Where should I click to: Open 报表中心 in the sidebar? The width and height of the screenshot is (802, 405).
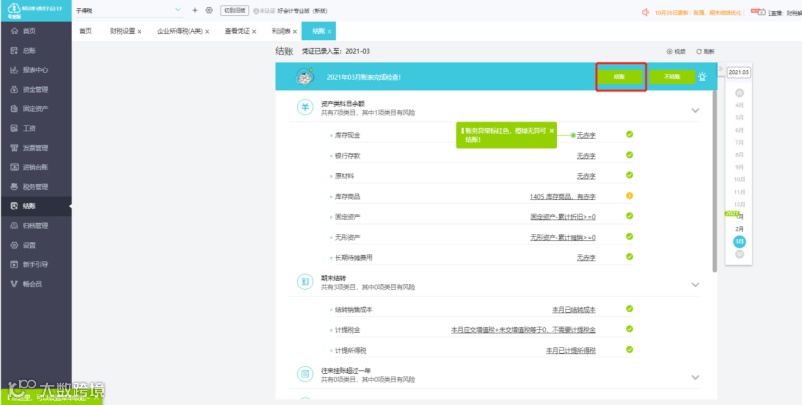pyautogui.click(x=35, y=70)
